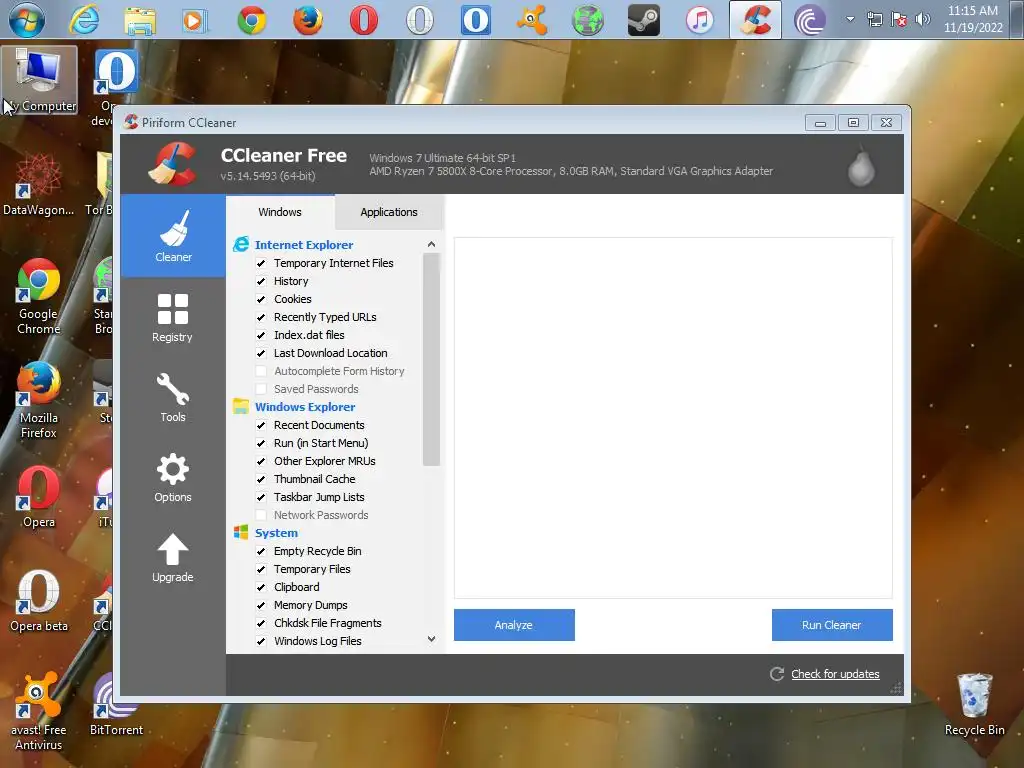The image size is (1024, 768).
Task: Uncheck Memory Dumps
Action: point(261,605)
